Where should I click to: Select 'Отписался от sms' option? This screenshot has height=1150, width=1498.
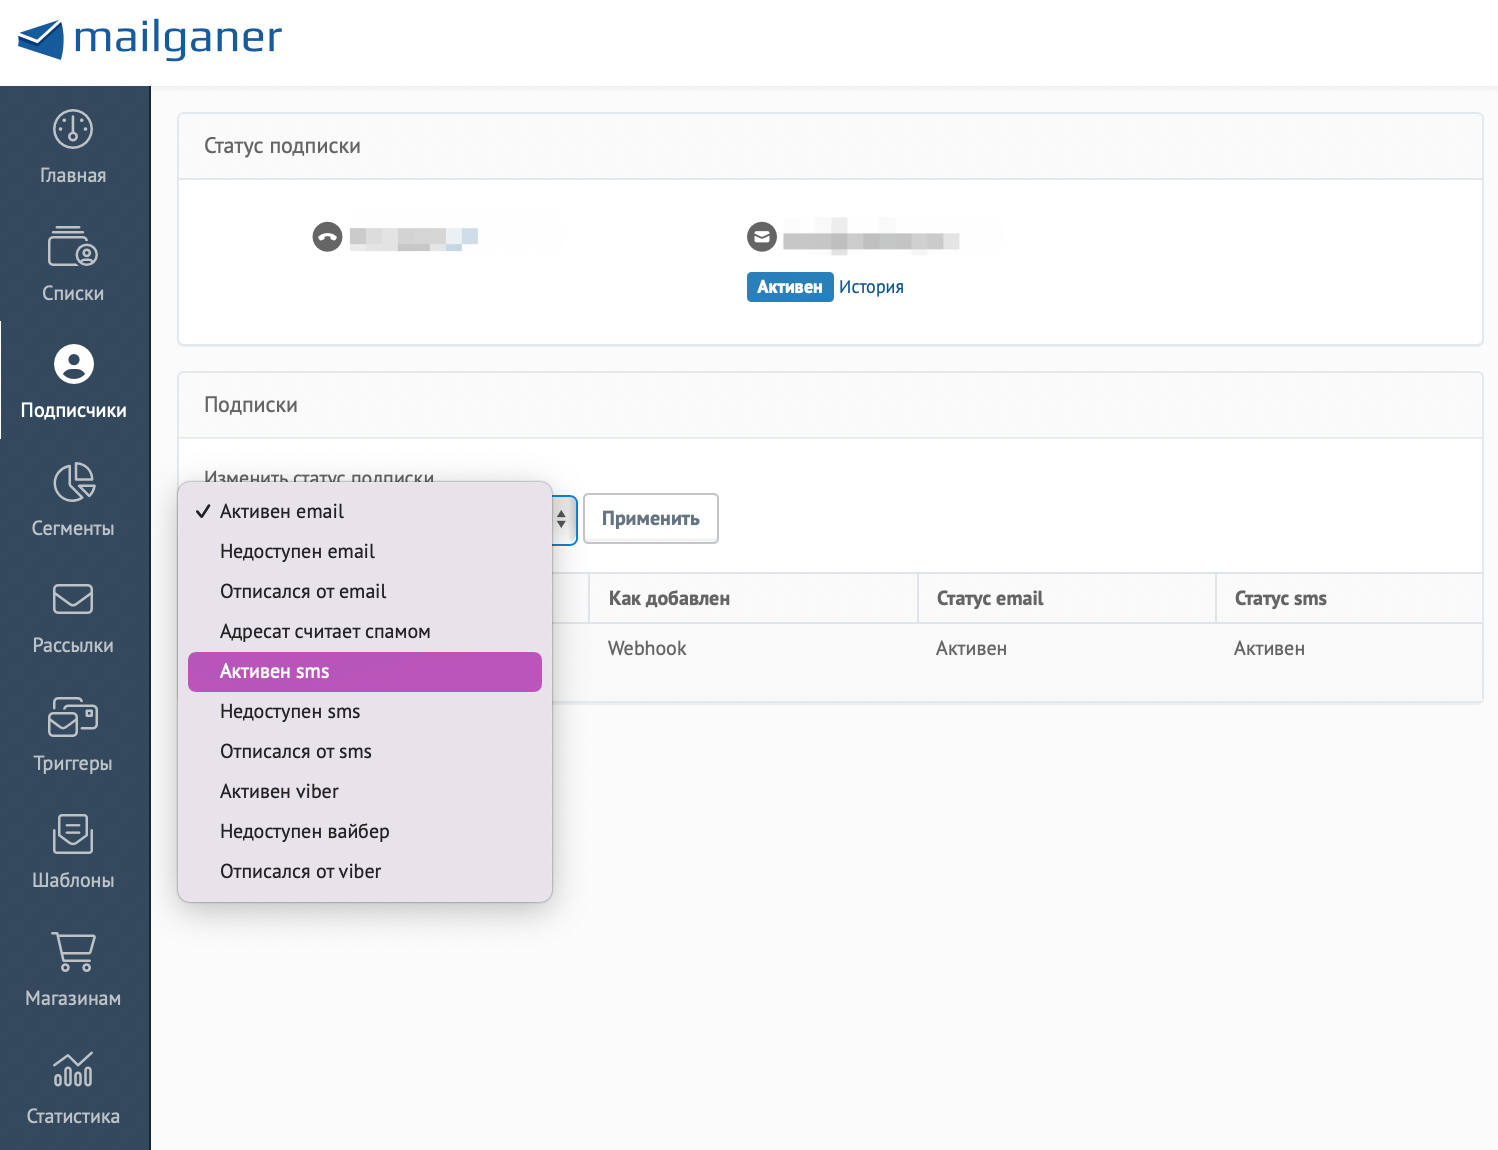pyautogui.click(x=365, y=751)
